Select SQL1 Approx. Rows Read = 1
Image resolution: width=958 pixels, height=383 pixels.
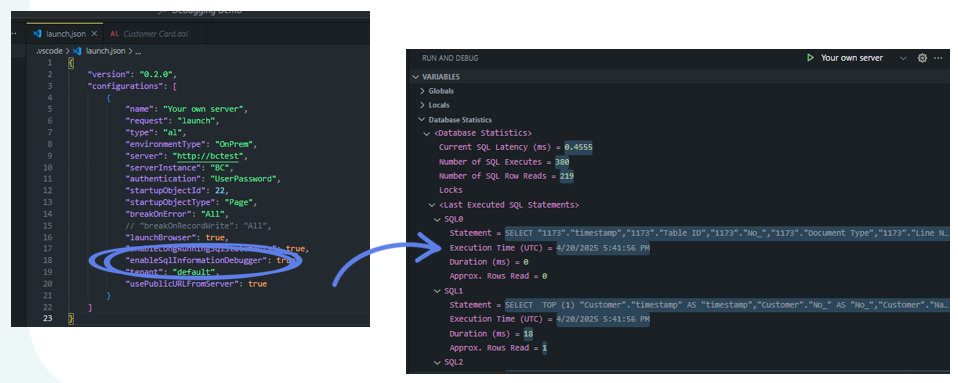click(x=499, y=348)
